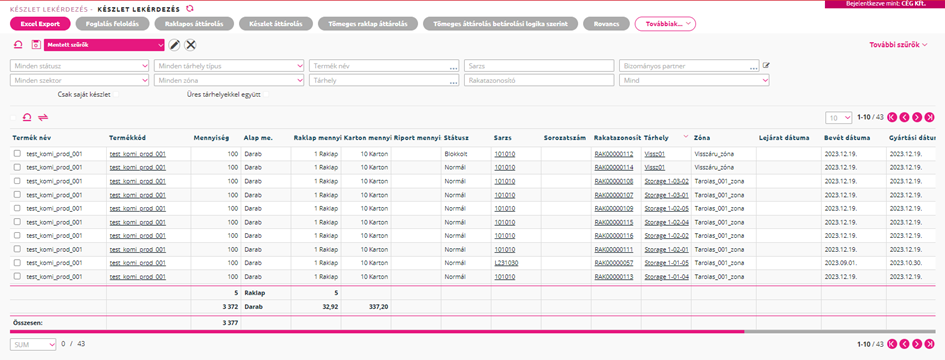
Task: Open the Minden státusz dropdown
Action: (80, 66)
